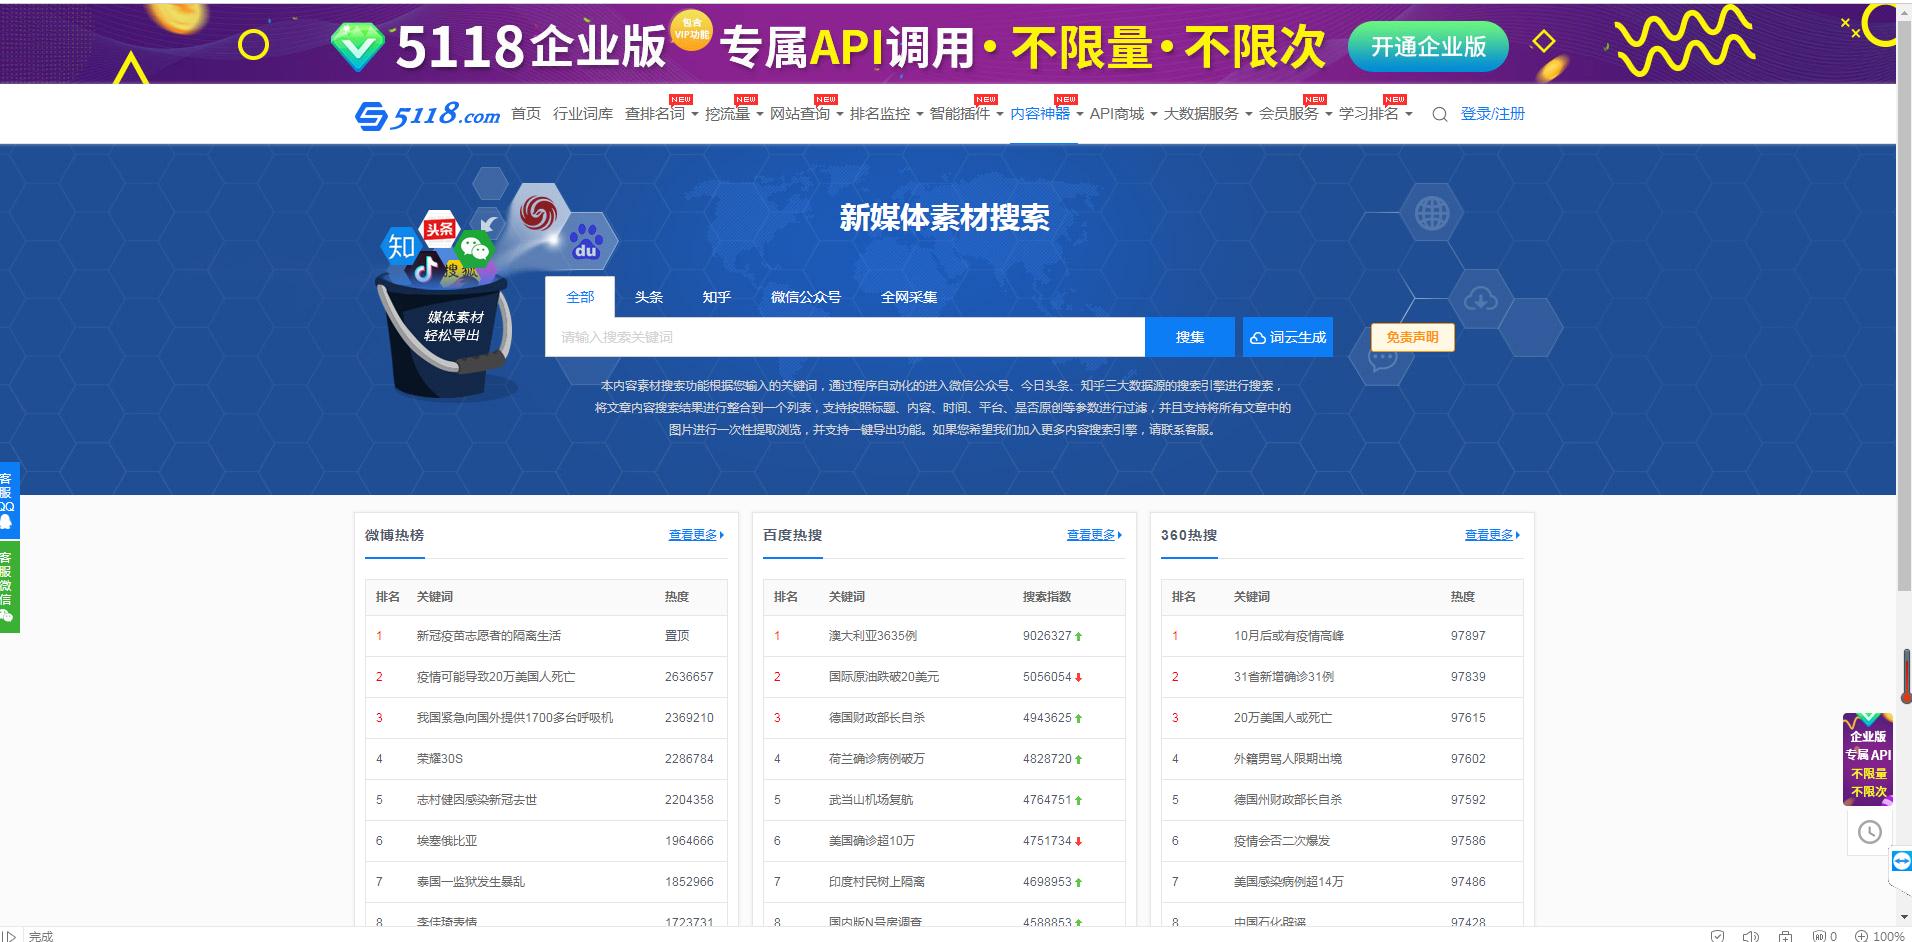This screenshot has width=1912, height=942.
Task: Open 澳大利亚3635例 in 百度热搜
Action: pos(873,636)
